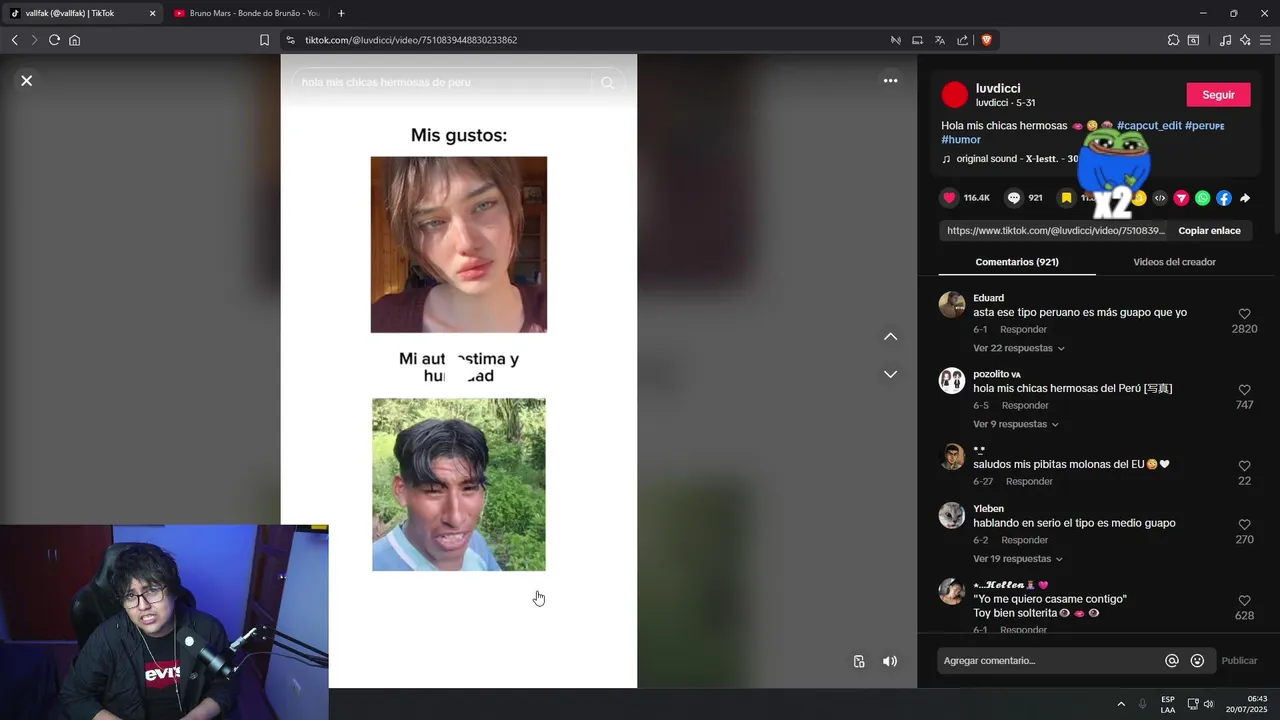Image resolution: width=1280 pixels, height=720 pixels.
Task: Expand Ver 22 respuestas under Eduard
Action: click(1018, 348)
